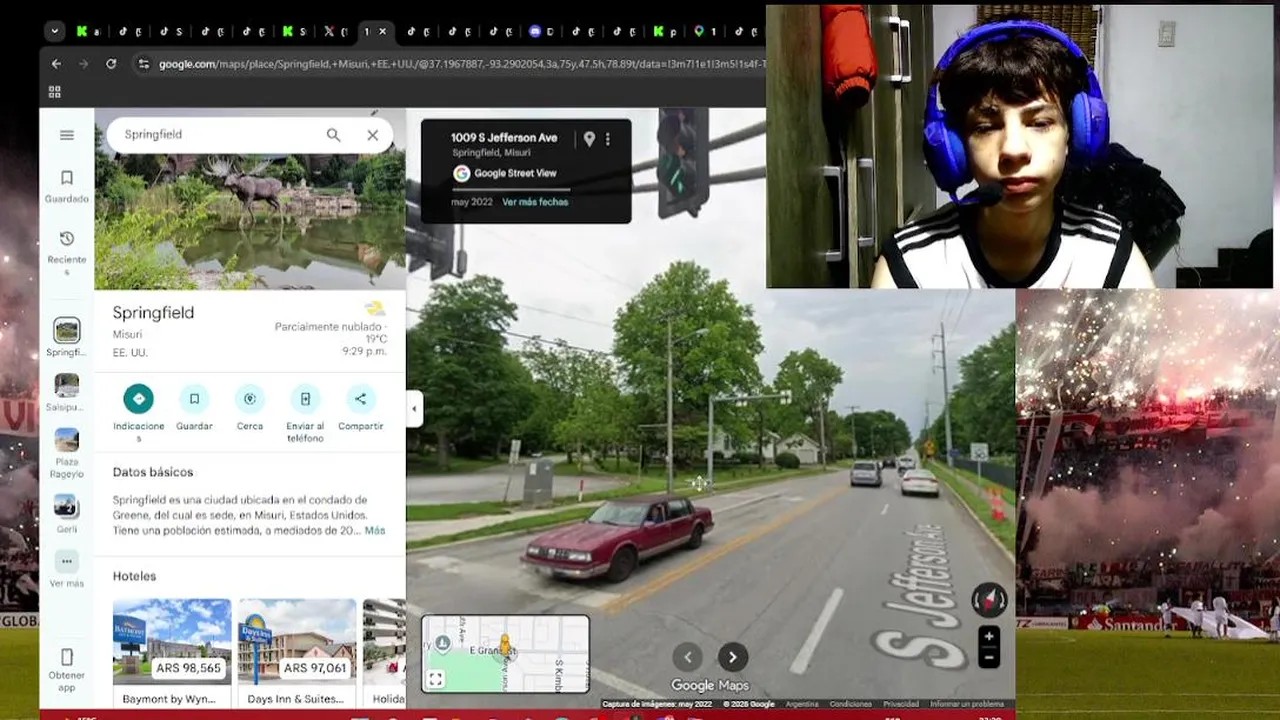The height and width of the screenshot is (720, 1280).
Task: Open the Guardado saved places panel
Action: pyautogui.click(x=67, y=185)
